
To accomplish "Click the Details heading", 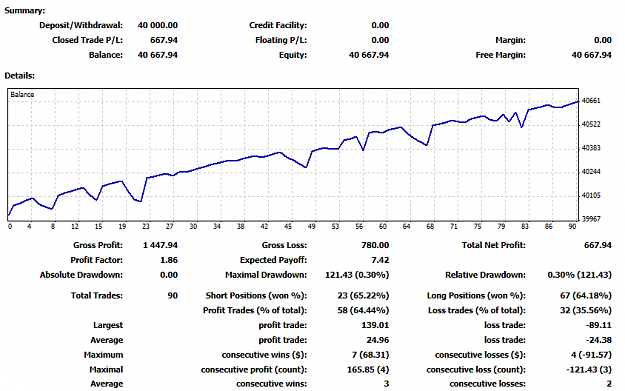I will pos(20,76).
